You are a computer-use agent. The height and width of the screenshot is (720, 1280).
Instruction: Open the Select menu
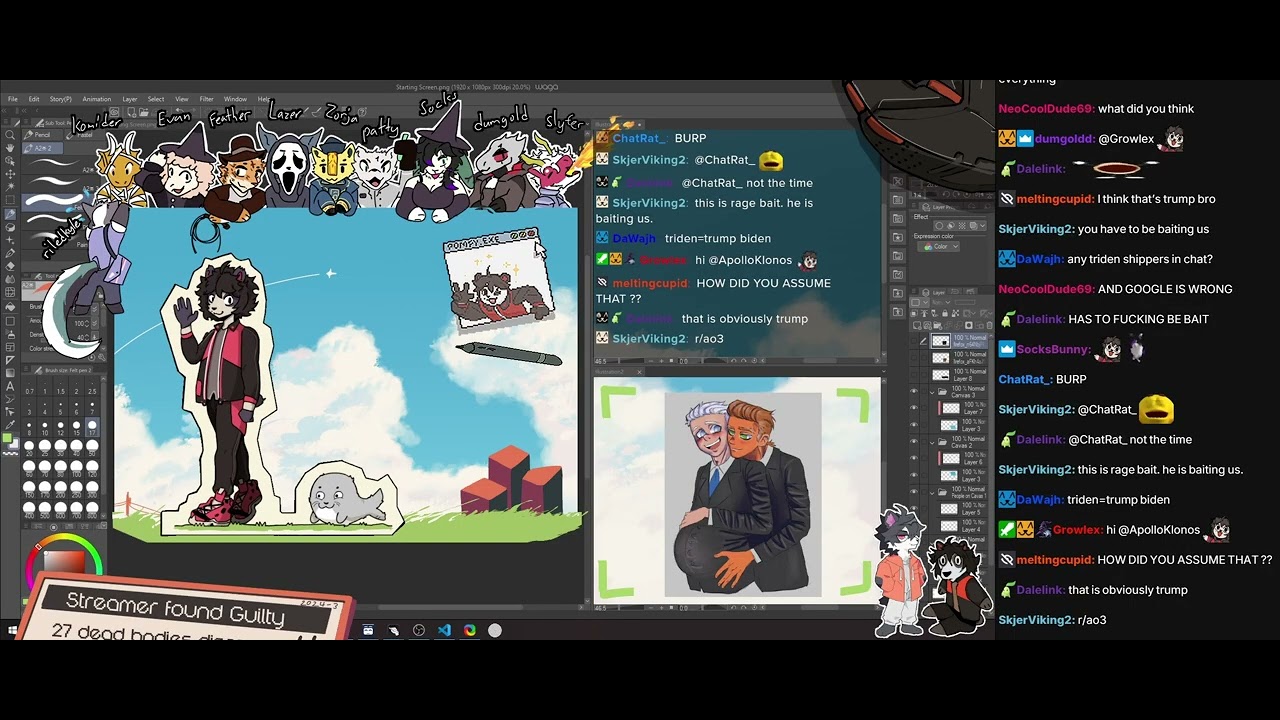coord(156,99)
